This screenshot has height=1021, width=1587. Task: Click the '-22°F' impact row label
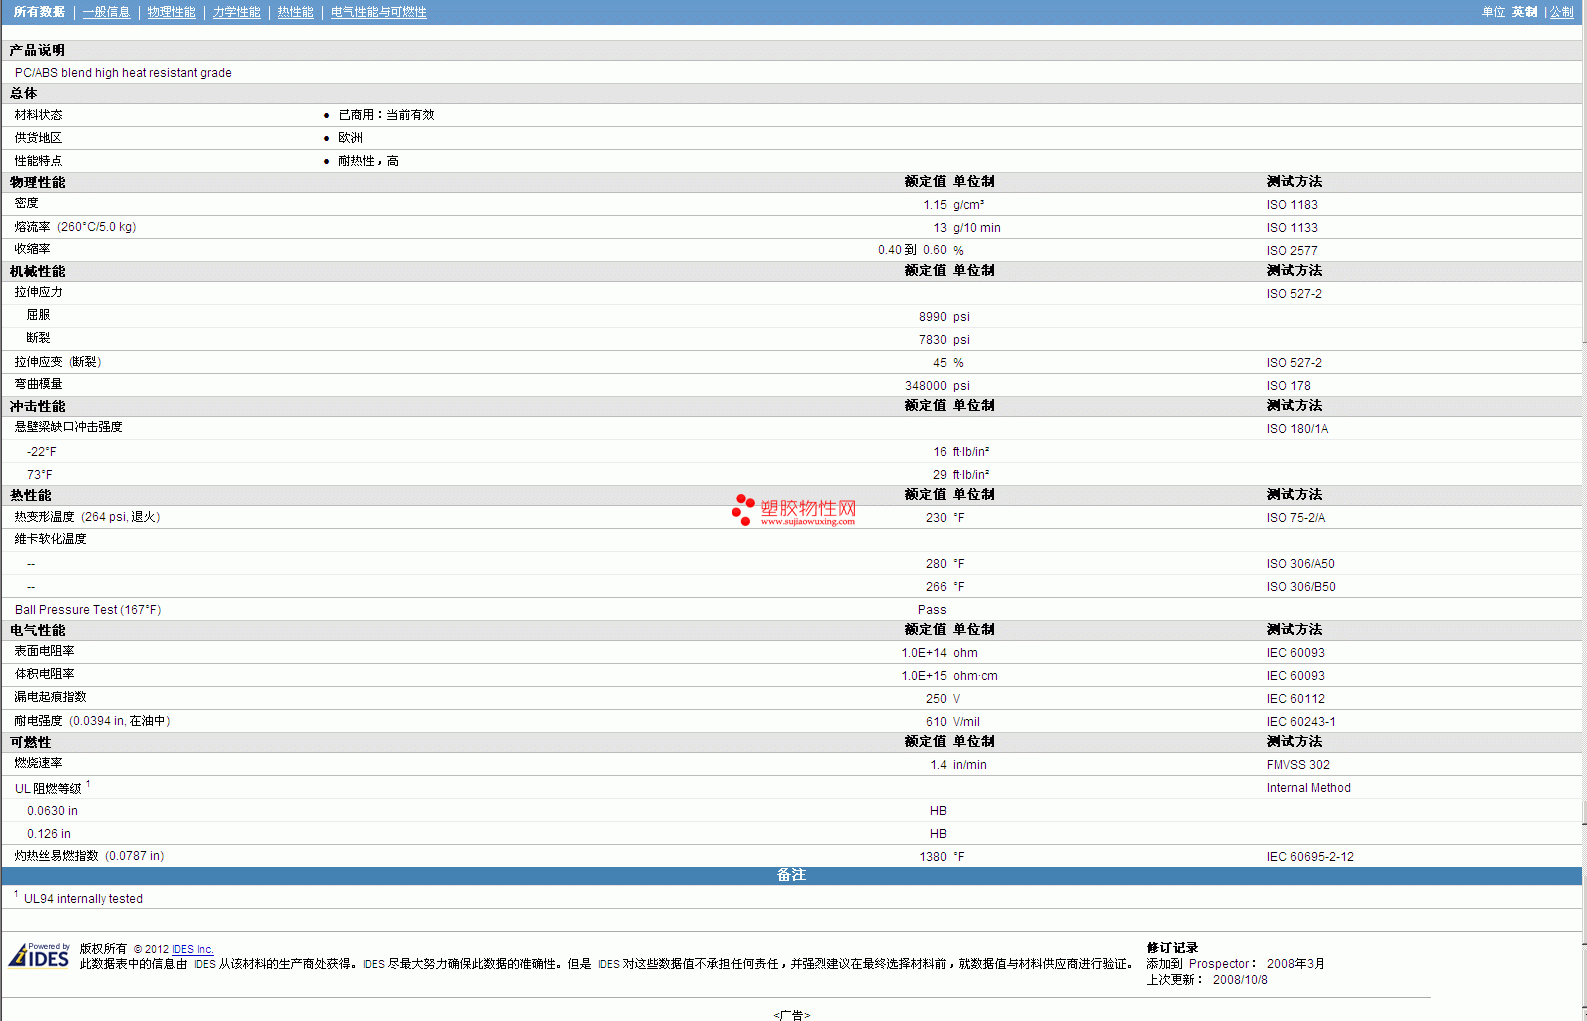pos(41,452)
